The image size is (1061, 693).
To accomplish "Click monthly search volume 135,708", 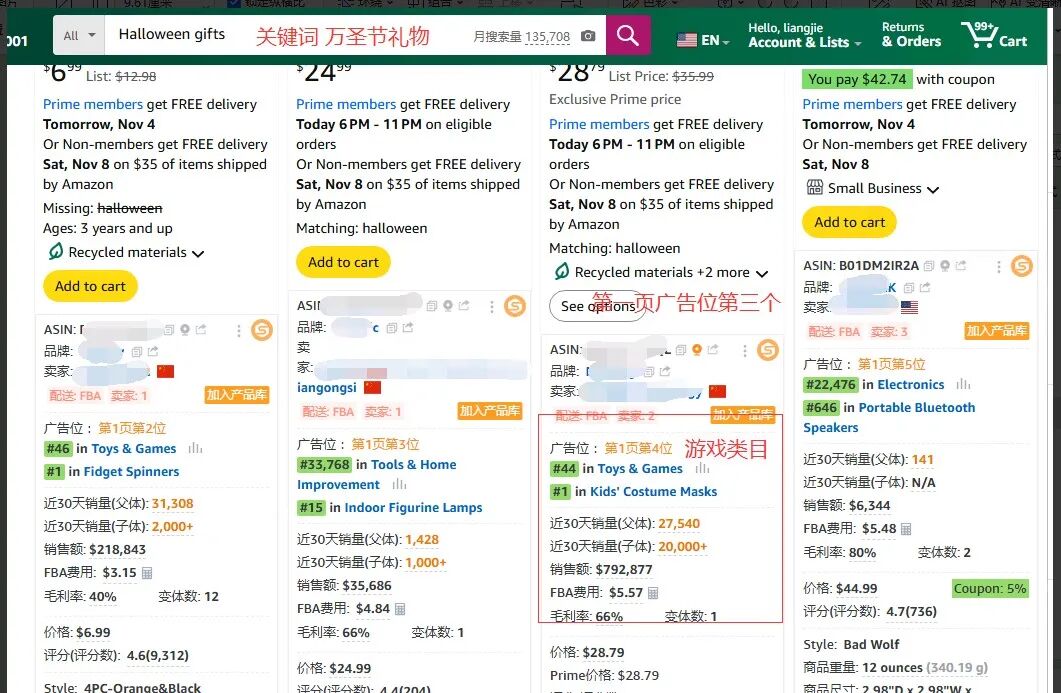I will click(x=547, y=37).
